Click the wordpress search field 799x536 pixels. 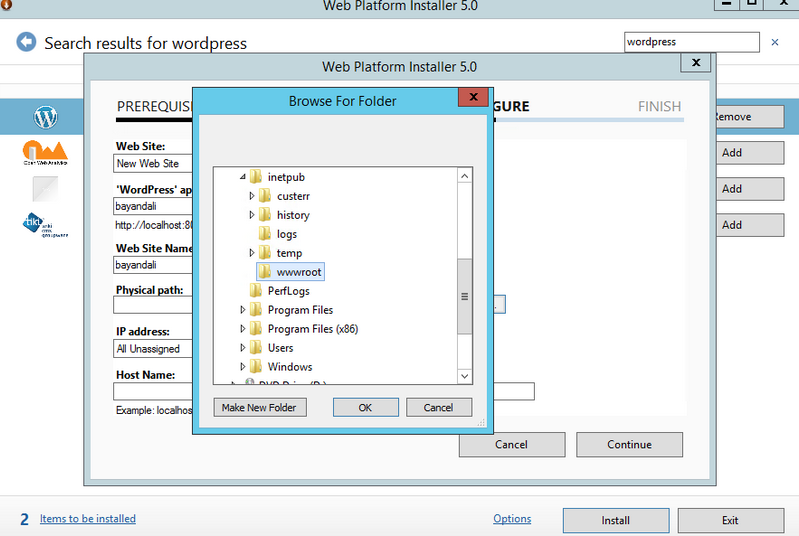[x=691, y=42]
